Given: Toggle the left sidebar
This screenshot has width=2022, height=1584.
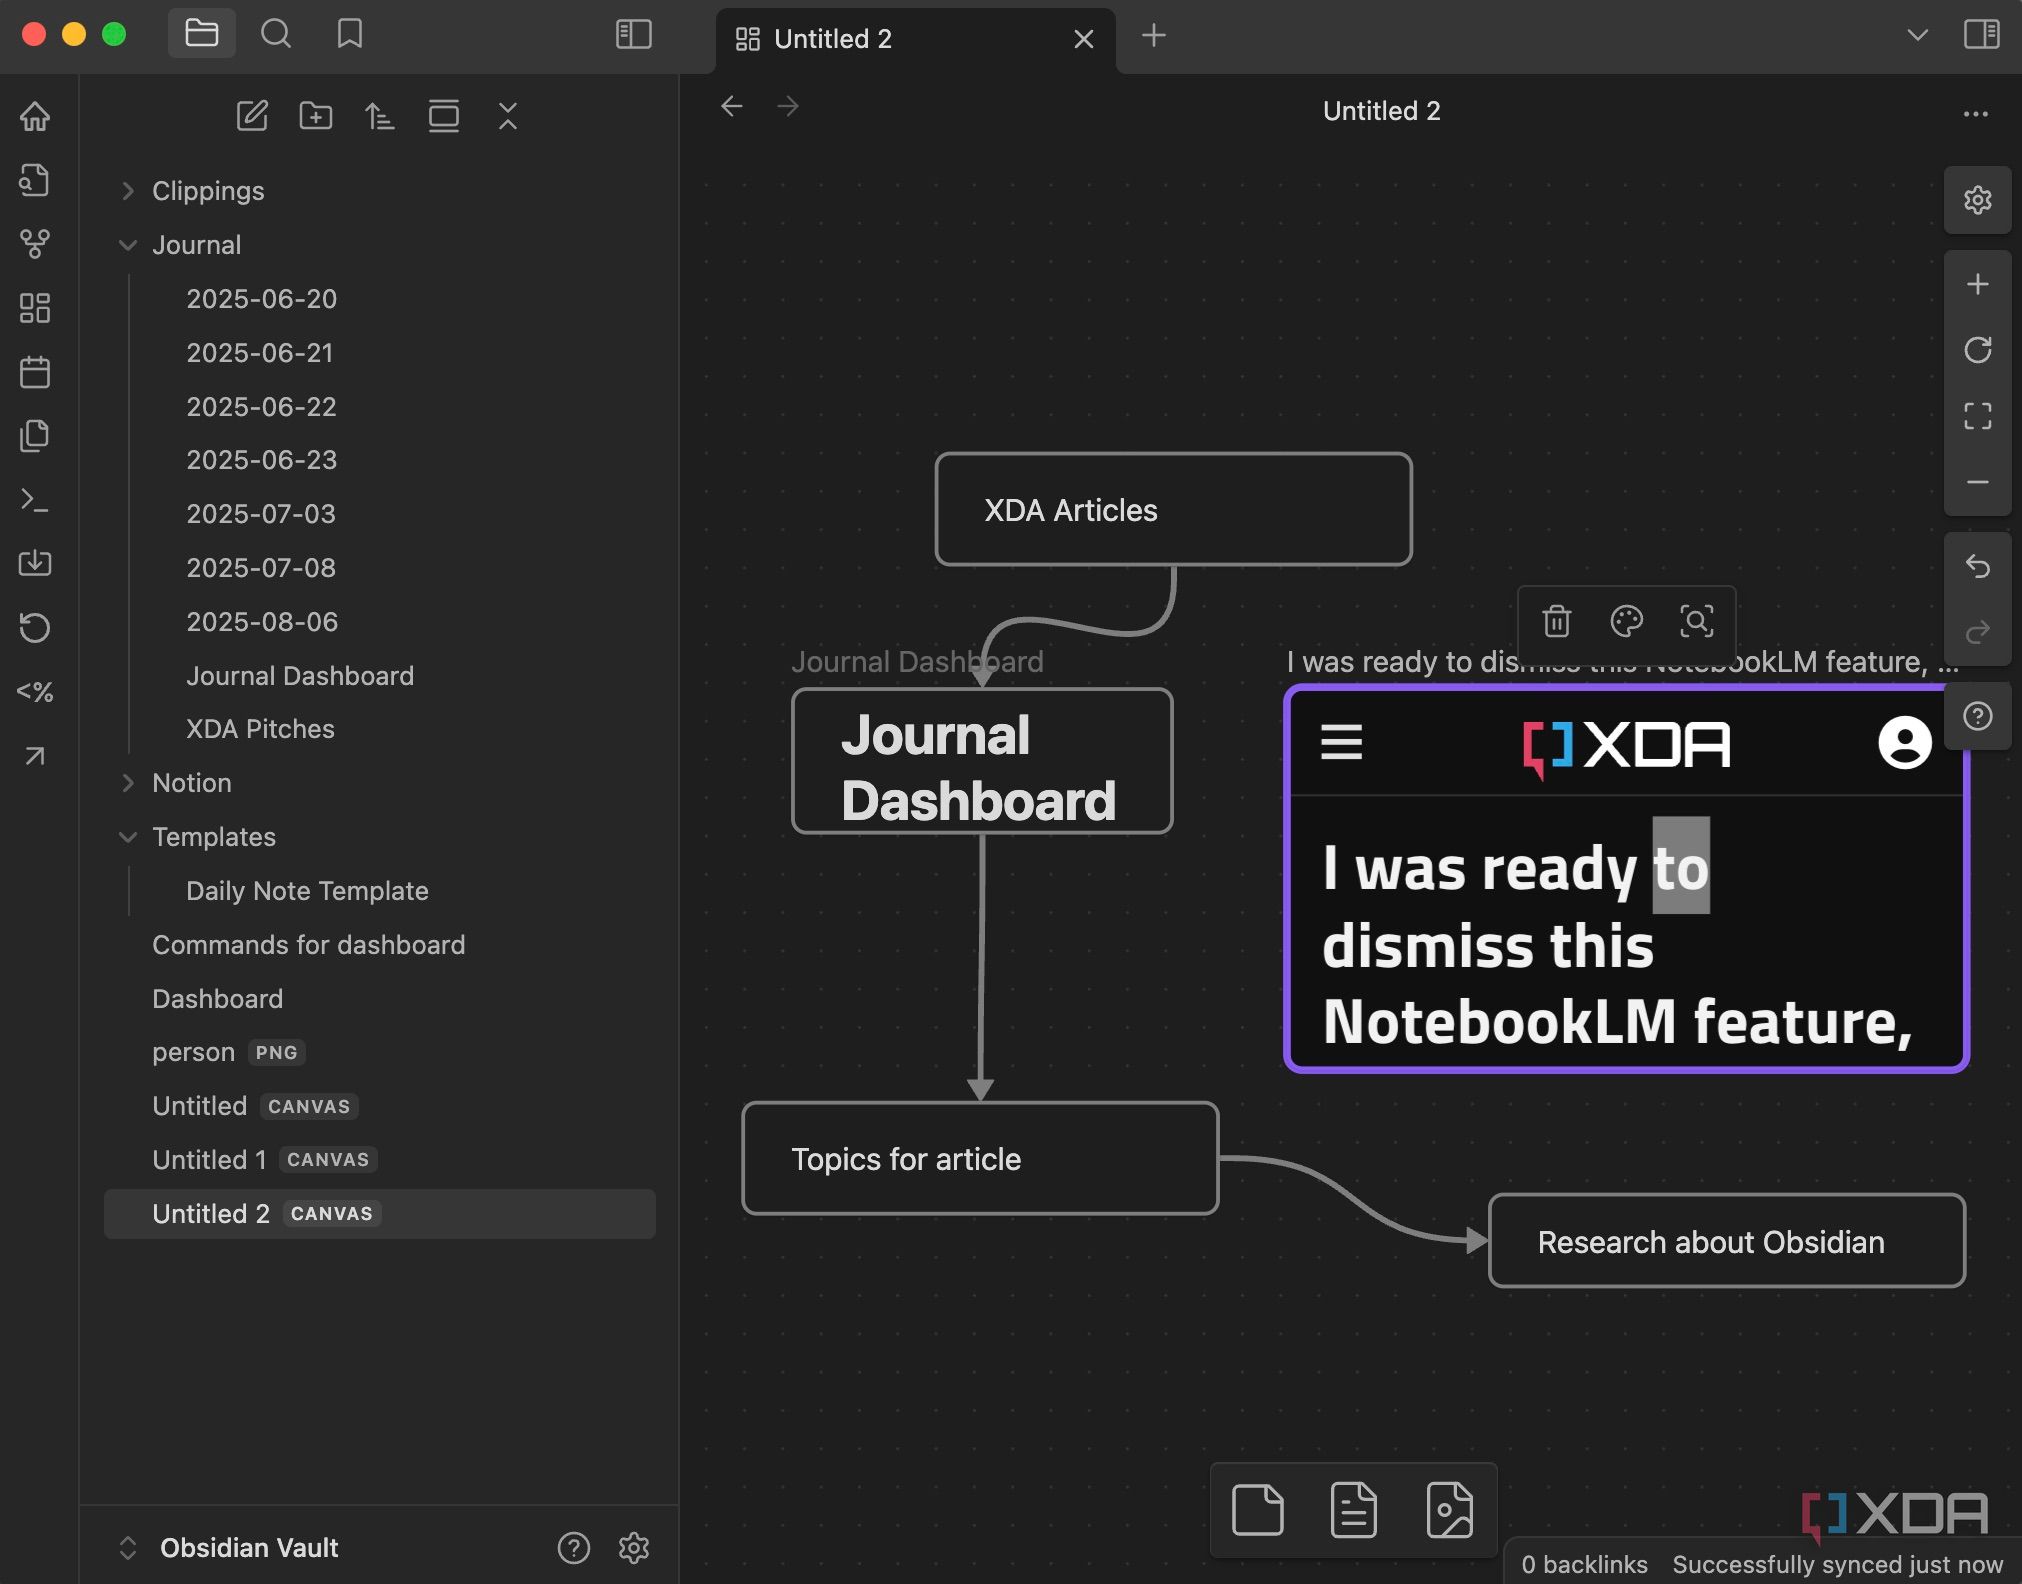Looking at the screenshot, I should point(633,34).
